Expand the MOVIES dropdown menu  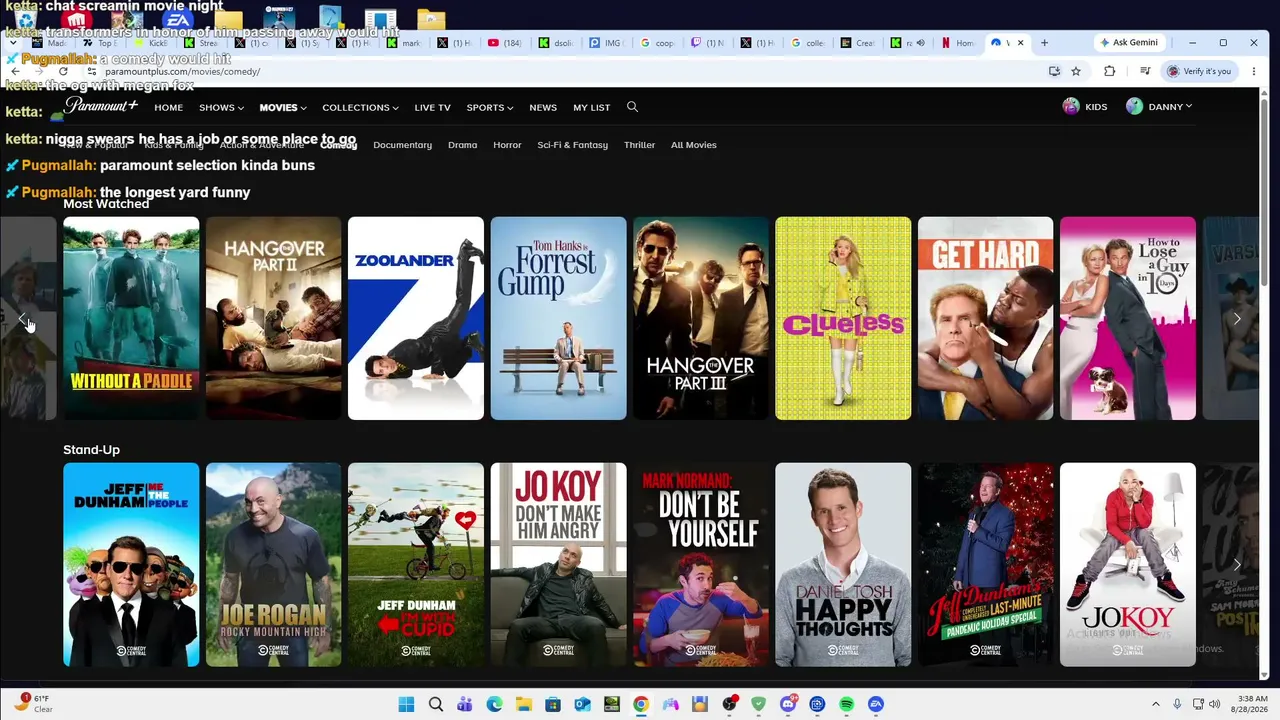tap(283, 107)
